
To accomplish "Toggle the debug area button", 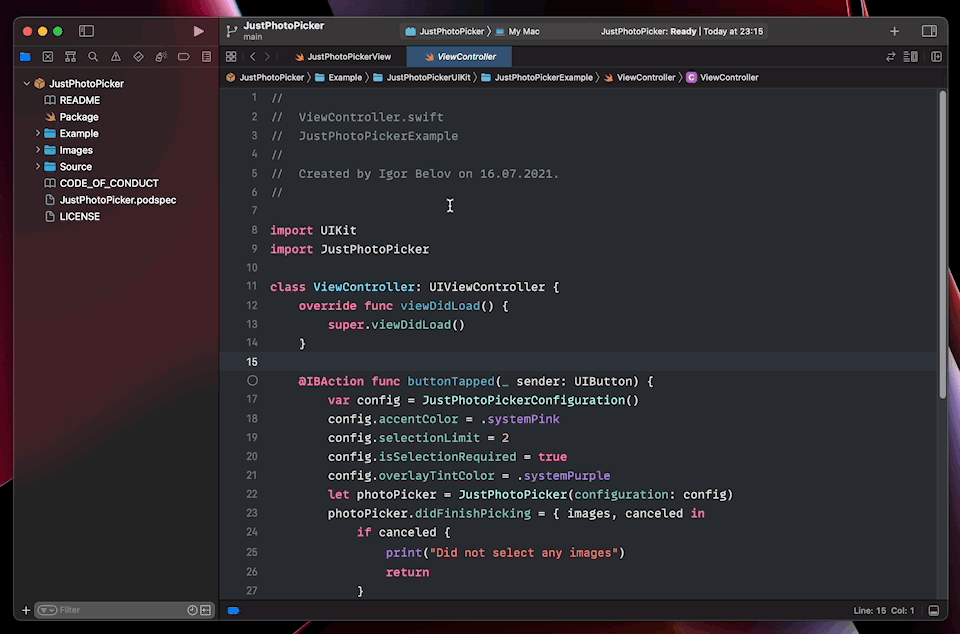I will (934, 611).
